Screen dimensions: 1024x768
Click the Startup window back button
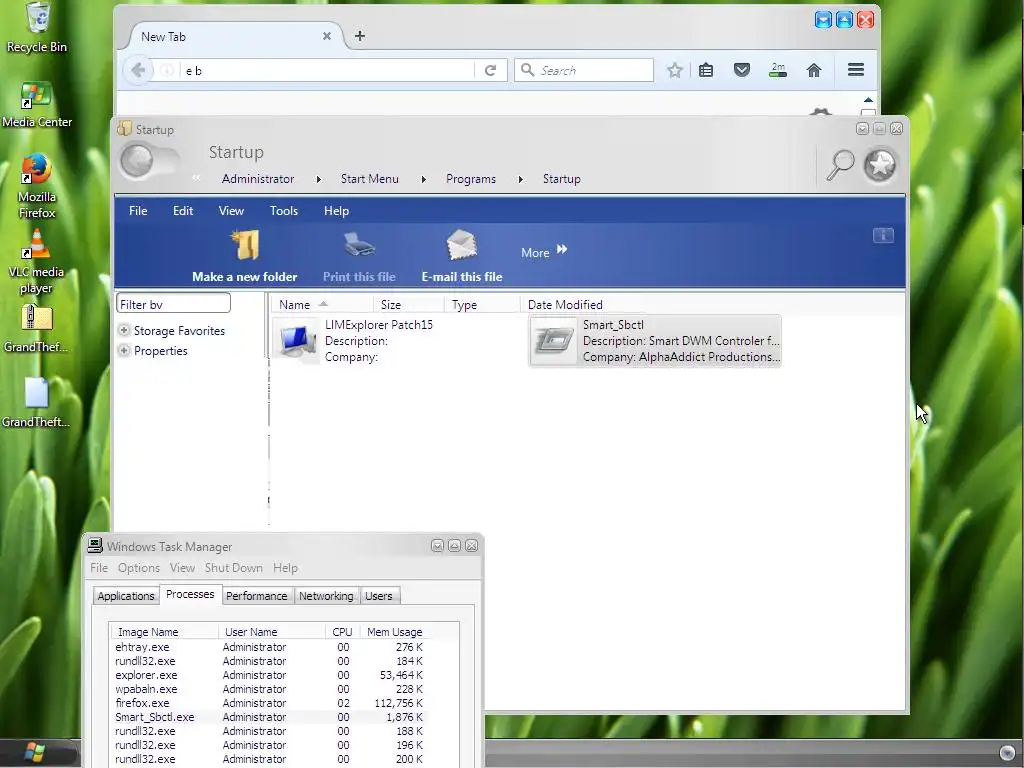(137, 161)
